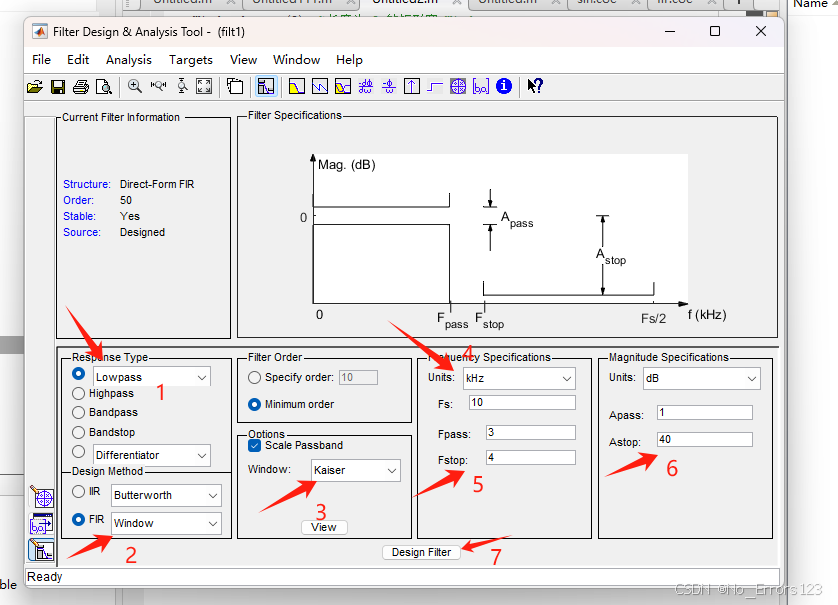This screenshot has width=838, height=605.
Task: Edit the Astop value field
Action: [704, 439]
